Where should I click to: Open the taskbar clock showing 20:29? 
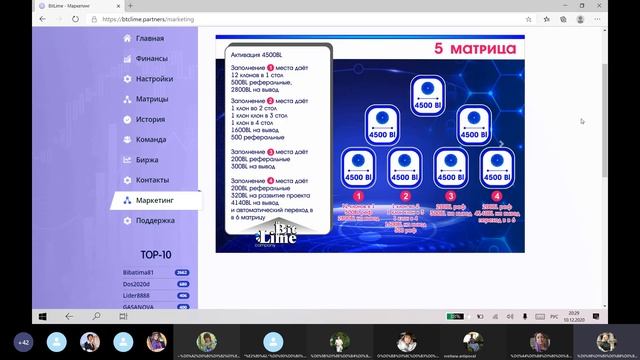pyautogui.click(x=574, y=316)
